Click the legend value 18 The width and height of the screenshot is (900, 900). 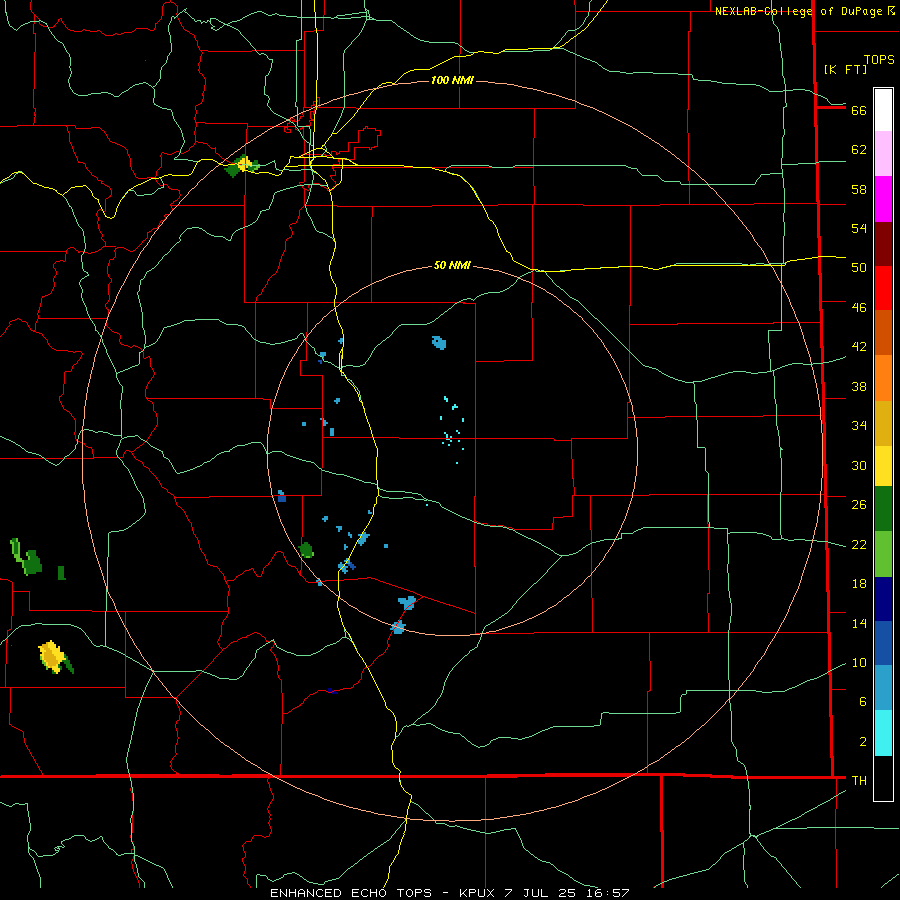click(x=859, y=584)
